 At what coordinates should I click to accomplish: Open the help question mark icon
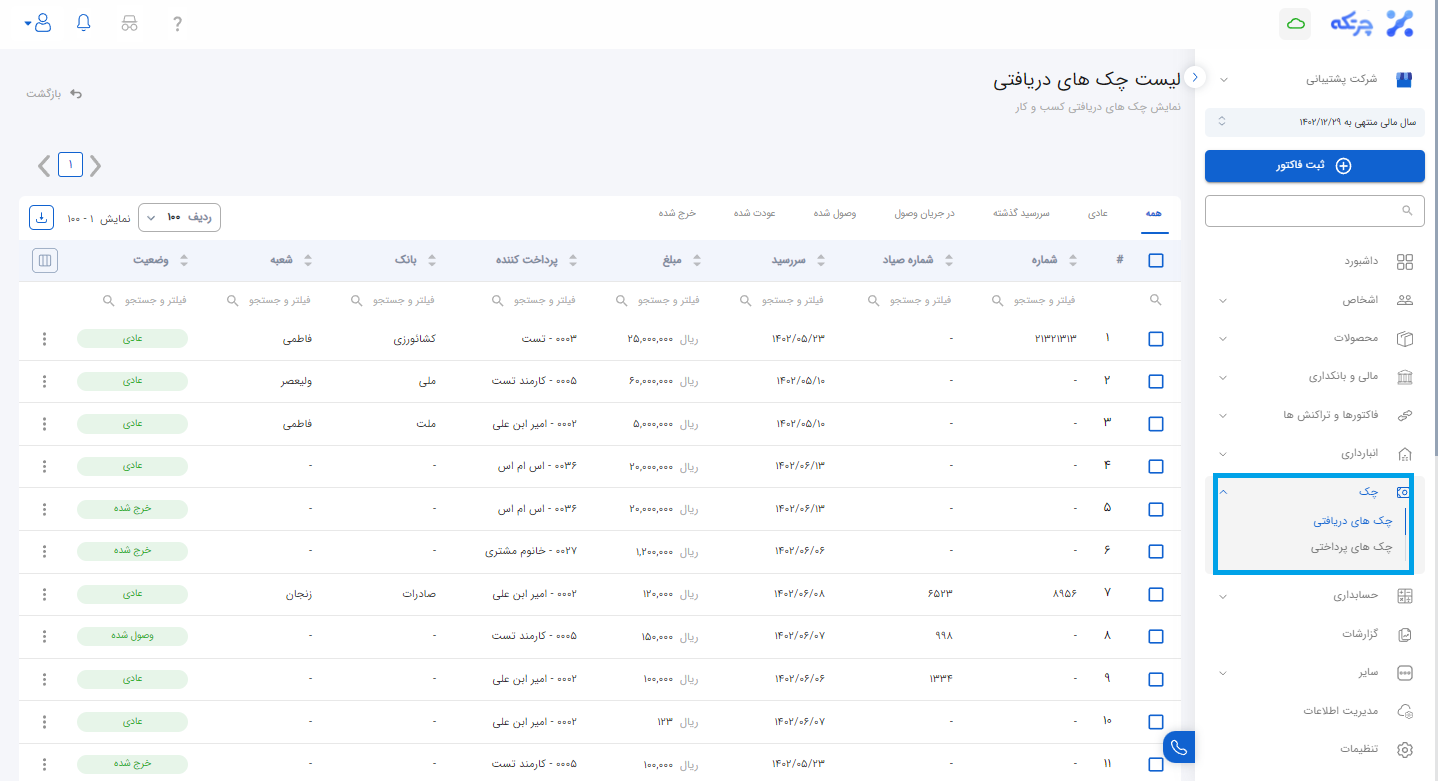click(x=178, y=24)
